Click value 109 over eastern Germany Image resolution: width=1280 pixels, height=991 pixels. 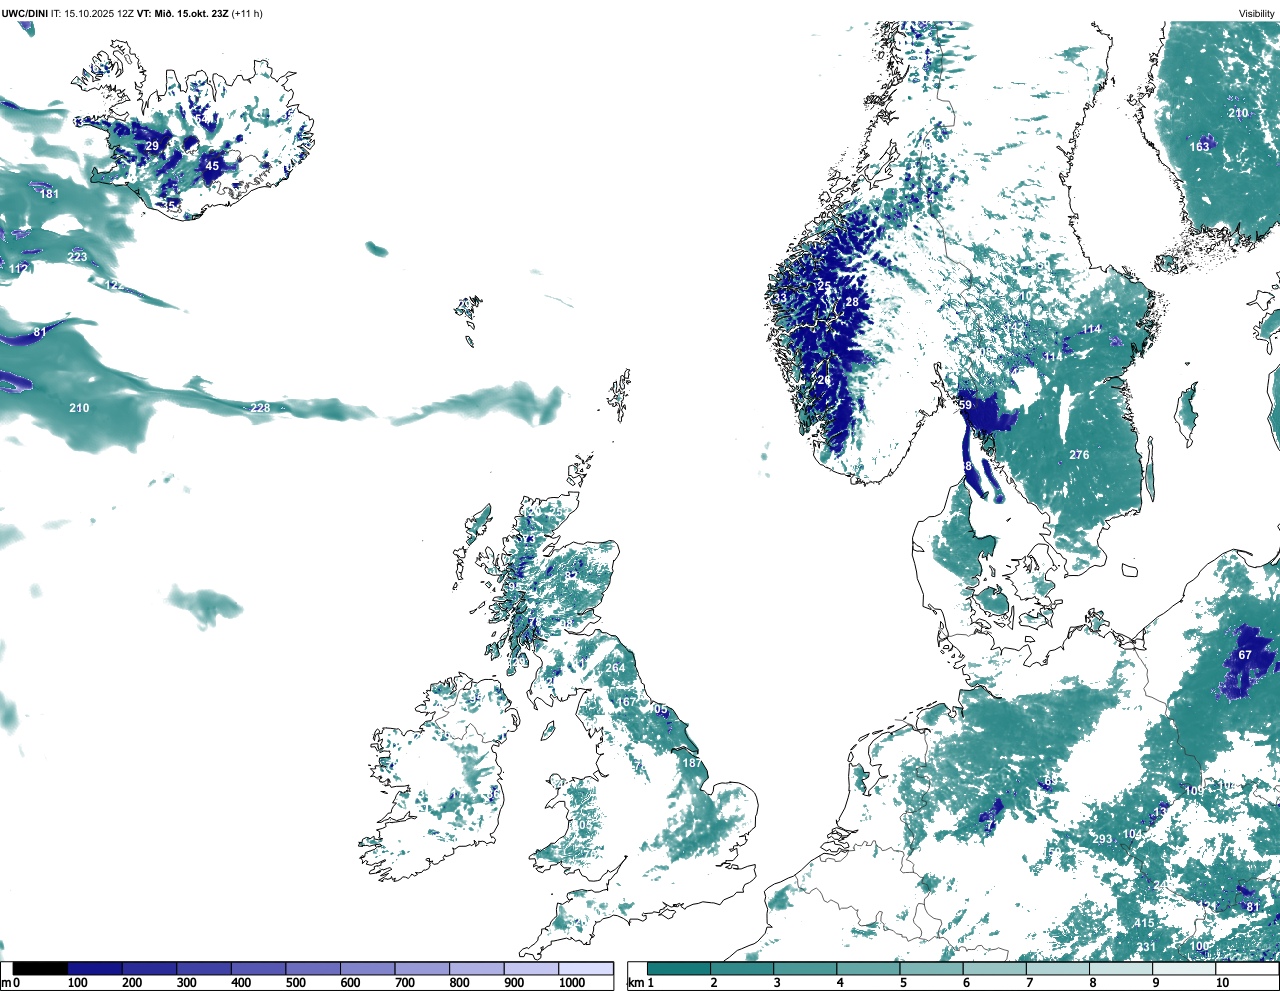coord(1195,791)
